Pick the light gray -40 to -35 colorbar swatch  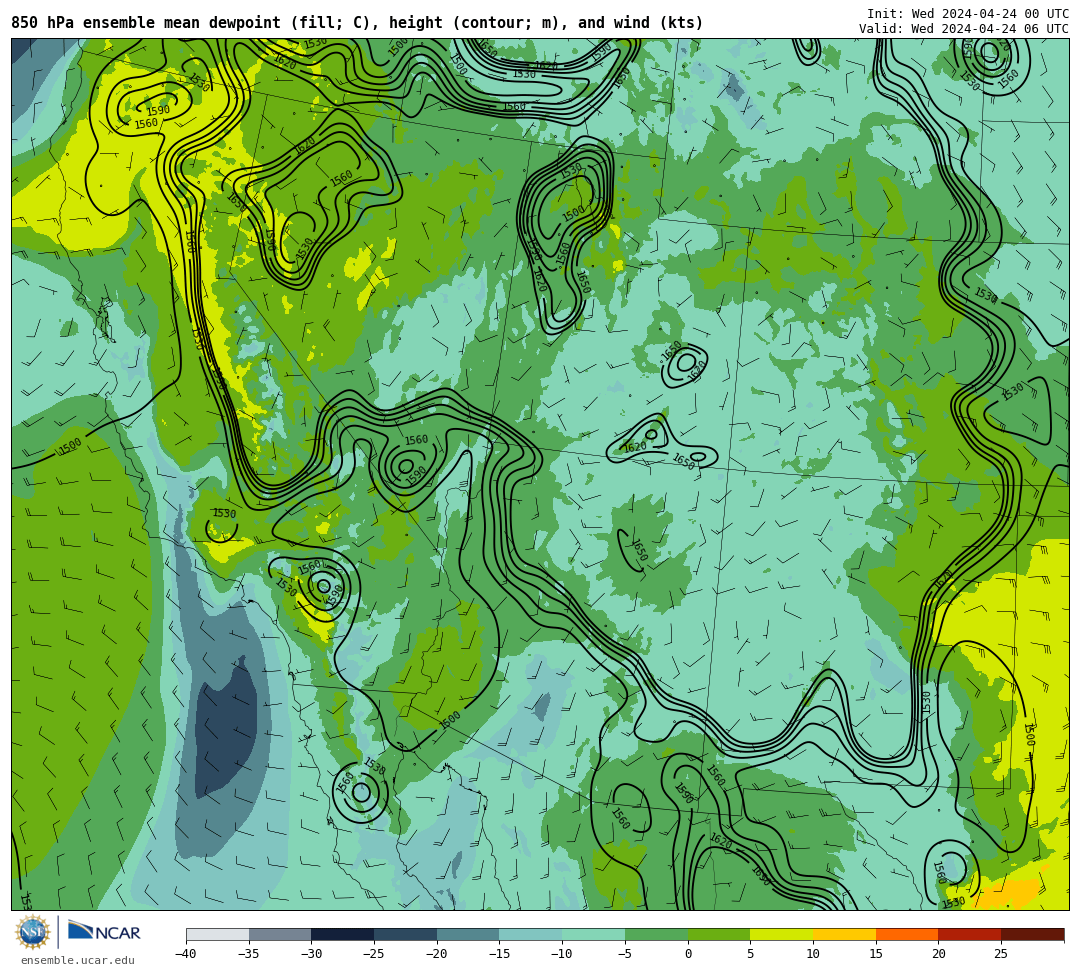pyautogui.click(x=218, y=934)
